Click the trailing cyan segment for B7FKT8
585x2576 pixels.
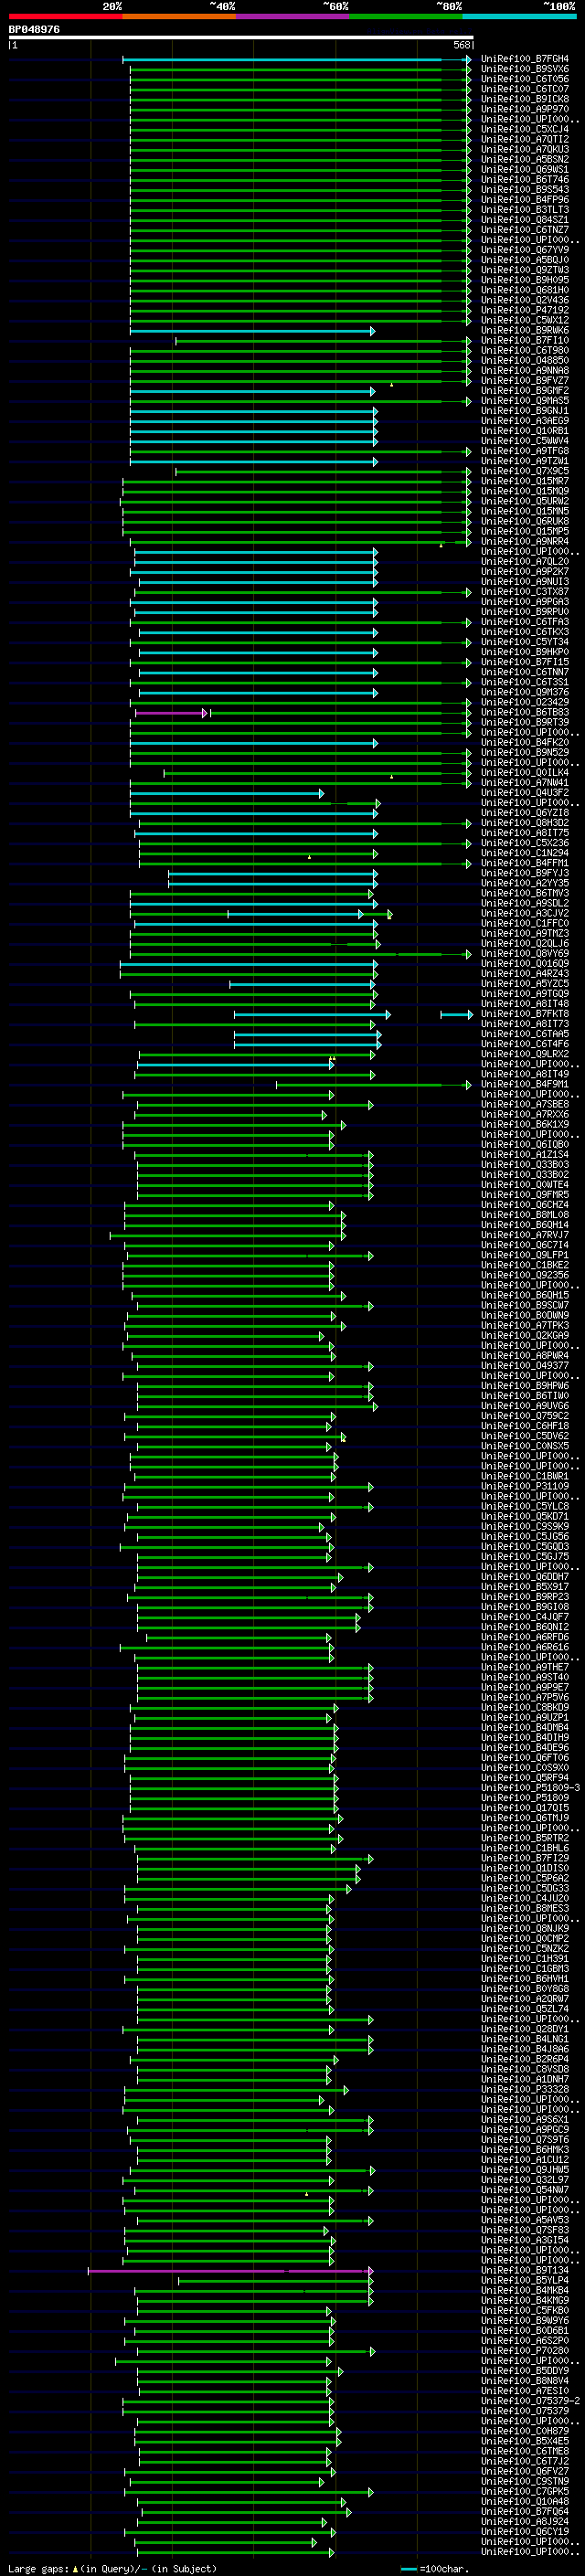(457, 1015)
